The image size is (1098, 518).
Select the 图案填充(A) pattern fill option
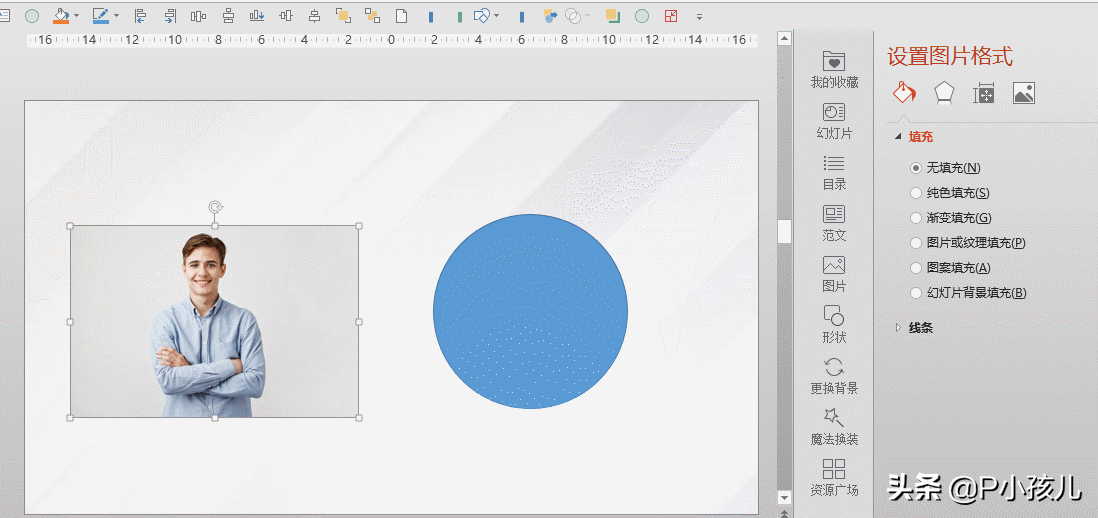point(950,268)
